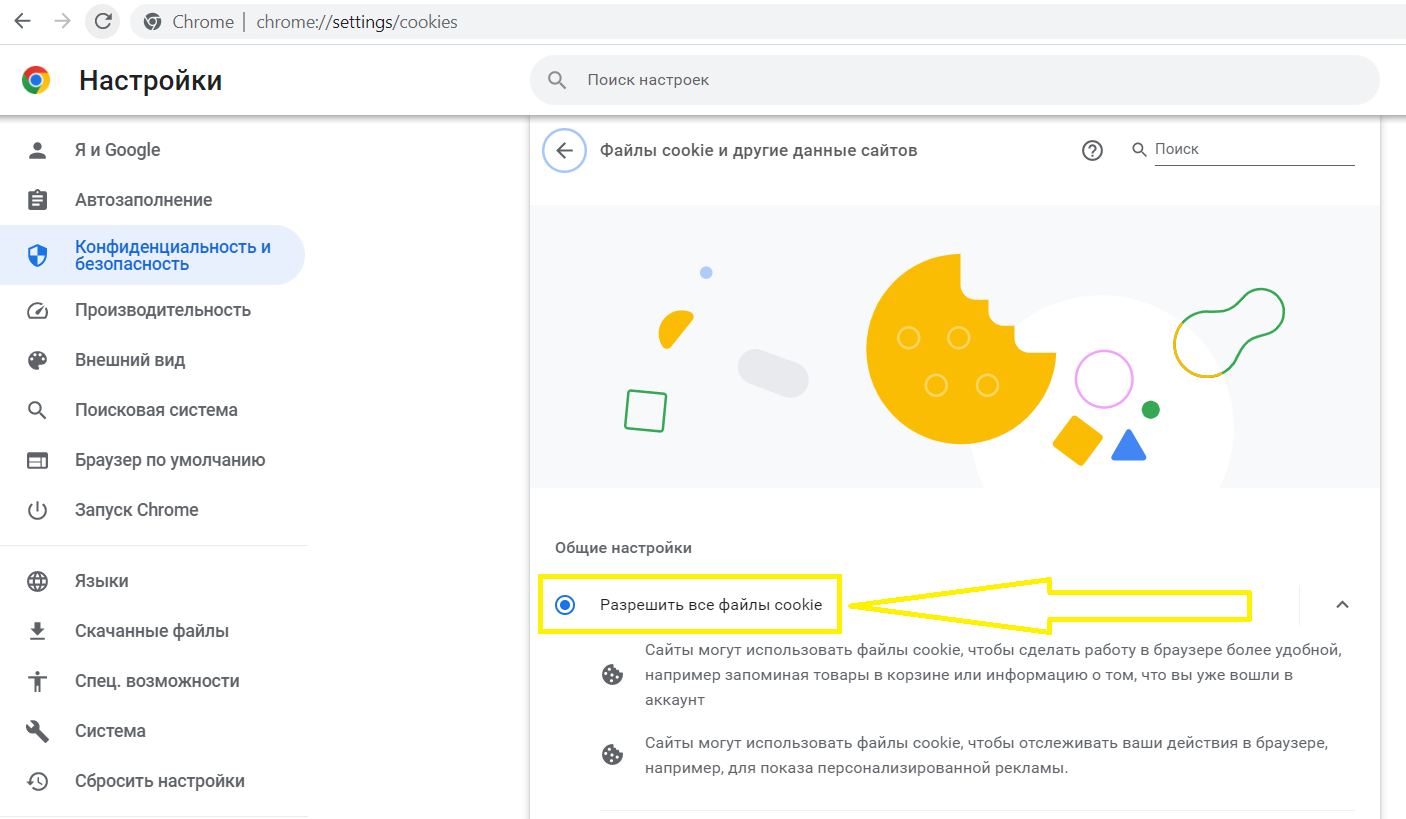Focus the Поиск настроек search field
Viewport: 1406px width, 819px height.
955,80
